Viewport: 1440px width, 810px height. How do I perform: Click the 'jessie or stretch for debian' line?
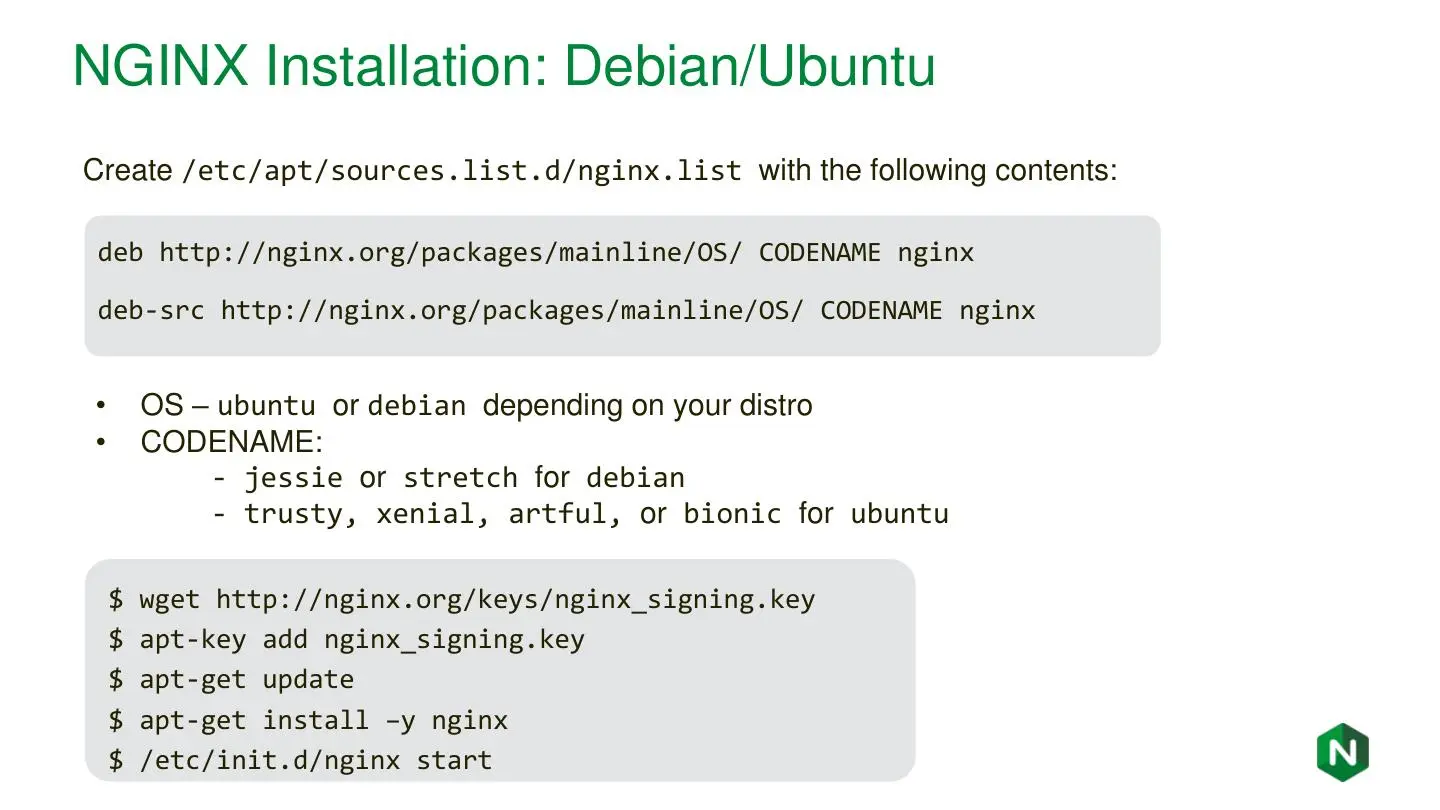click(449, 478)
